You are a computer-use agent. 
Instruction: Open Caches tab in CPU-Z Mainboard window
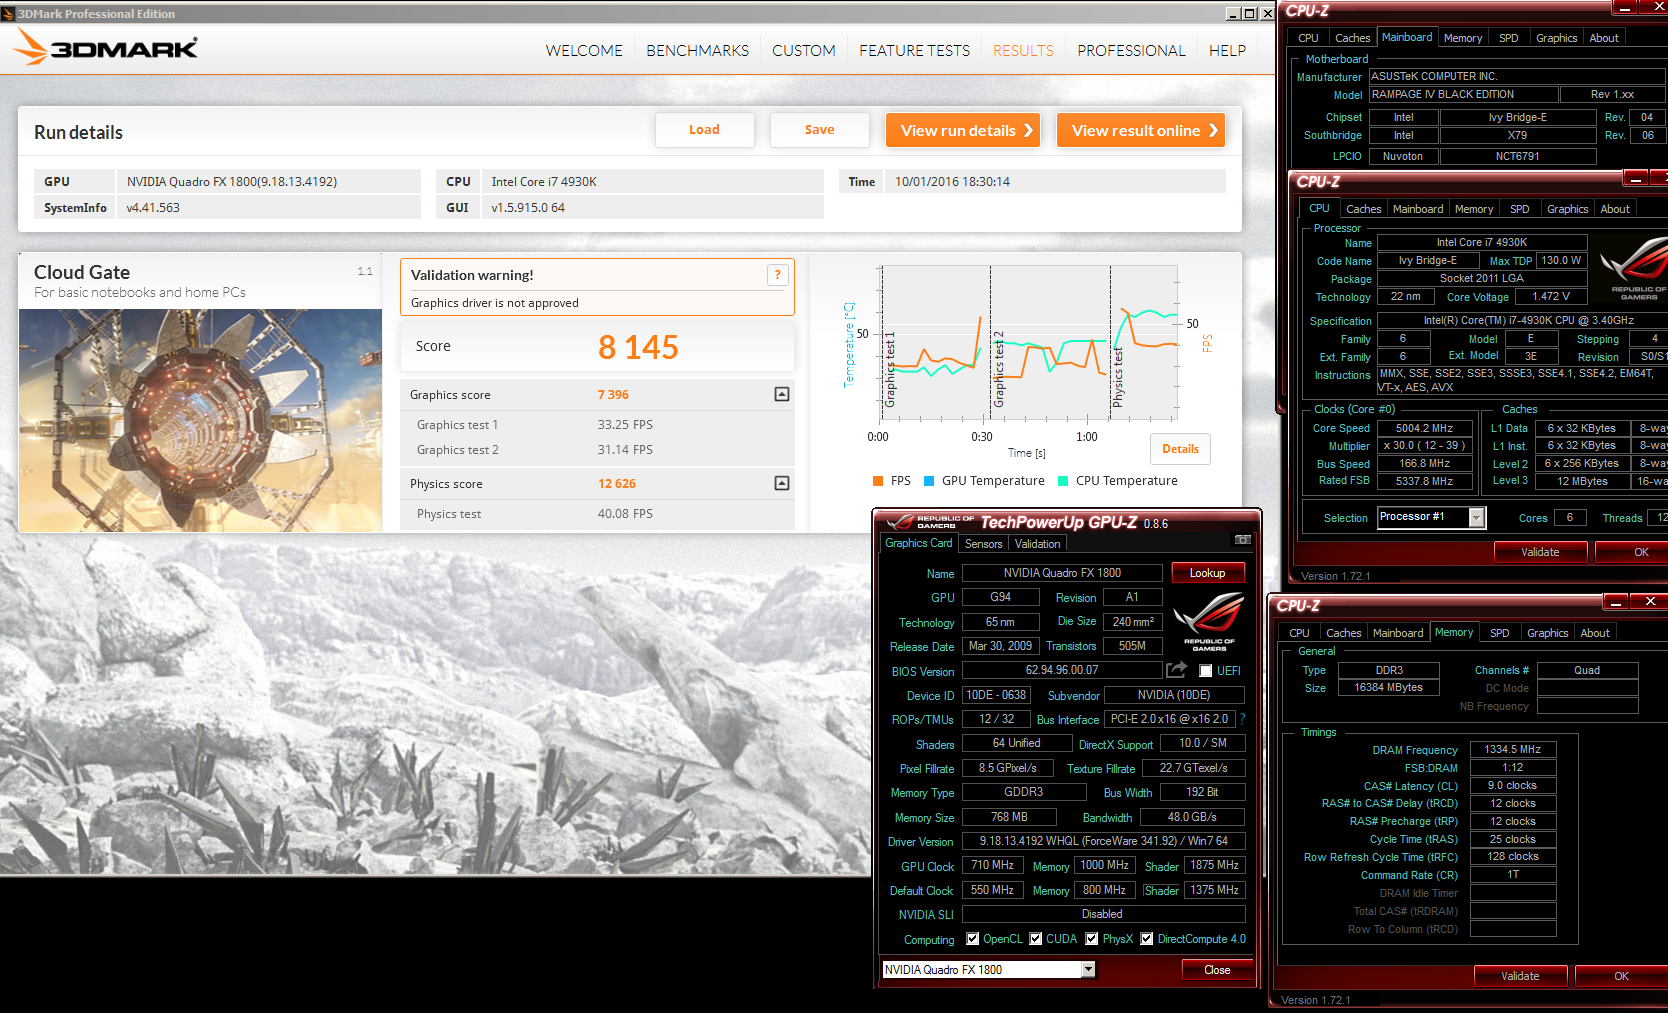pyautogui.click(x=1352, y=38)
